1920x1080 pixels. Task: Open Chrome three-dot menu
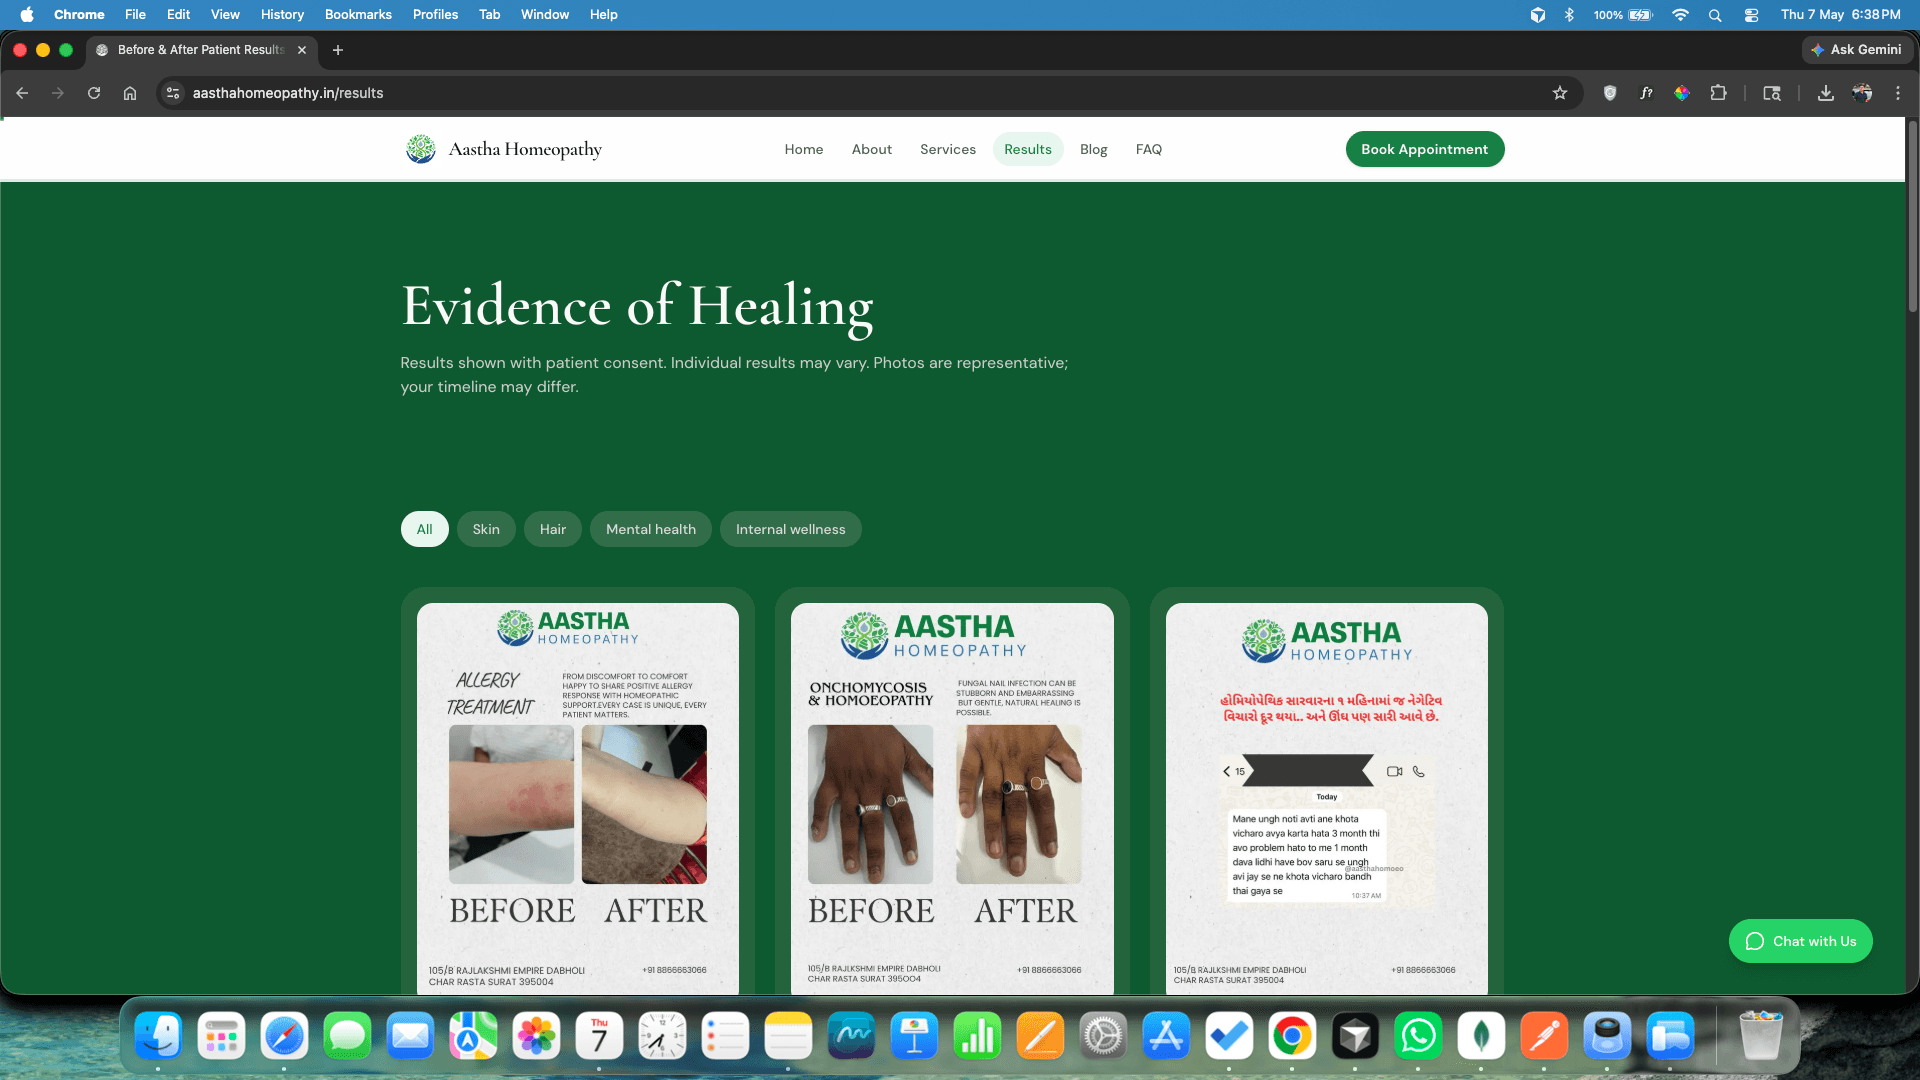click(1898, 93)
